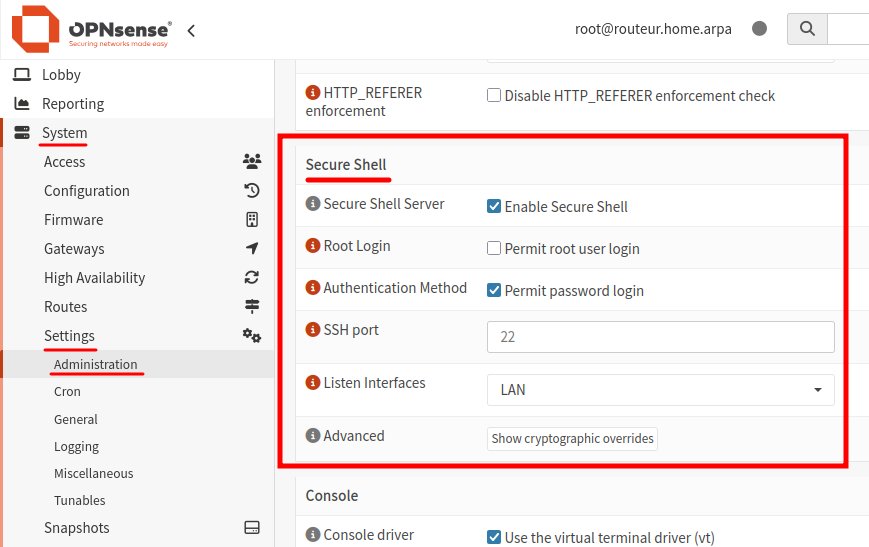869x547 pixels.
Task: Click the info icon beside Secure Shell Server
Action: (312, 204)
